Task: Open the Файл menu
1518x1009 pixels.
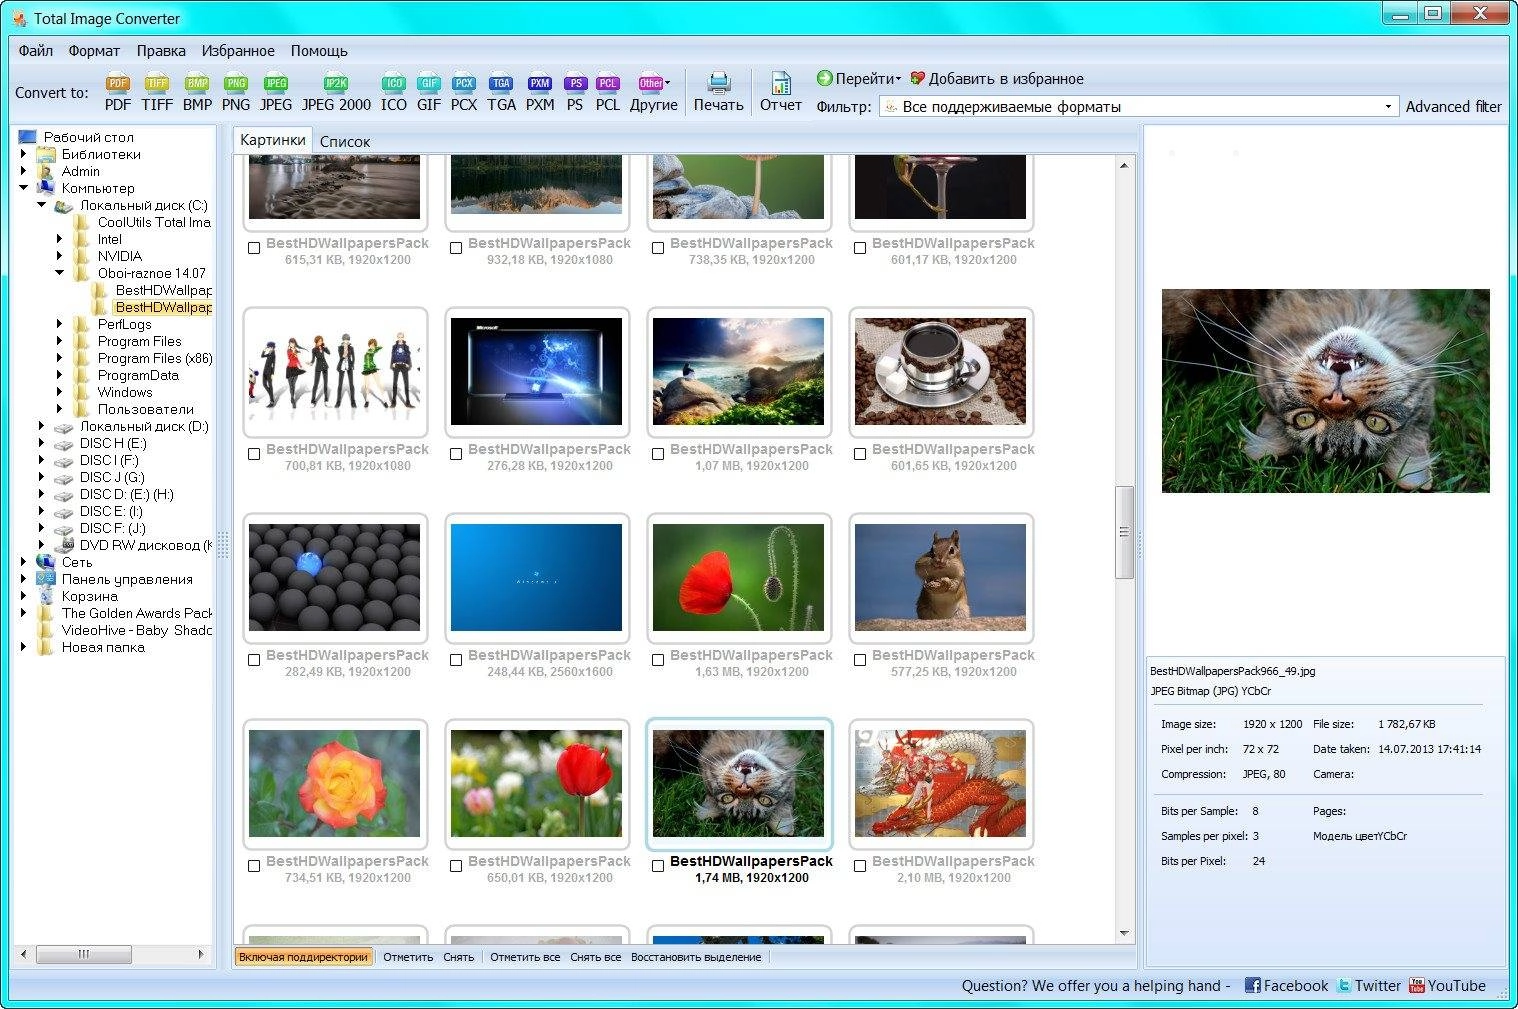Action: [x=36, y=50]
